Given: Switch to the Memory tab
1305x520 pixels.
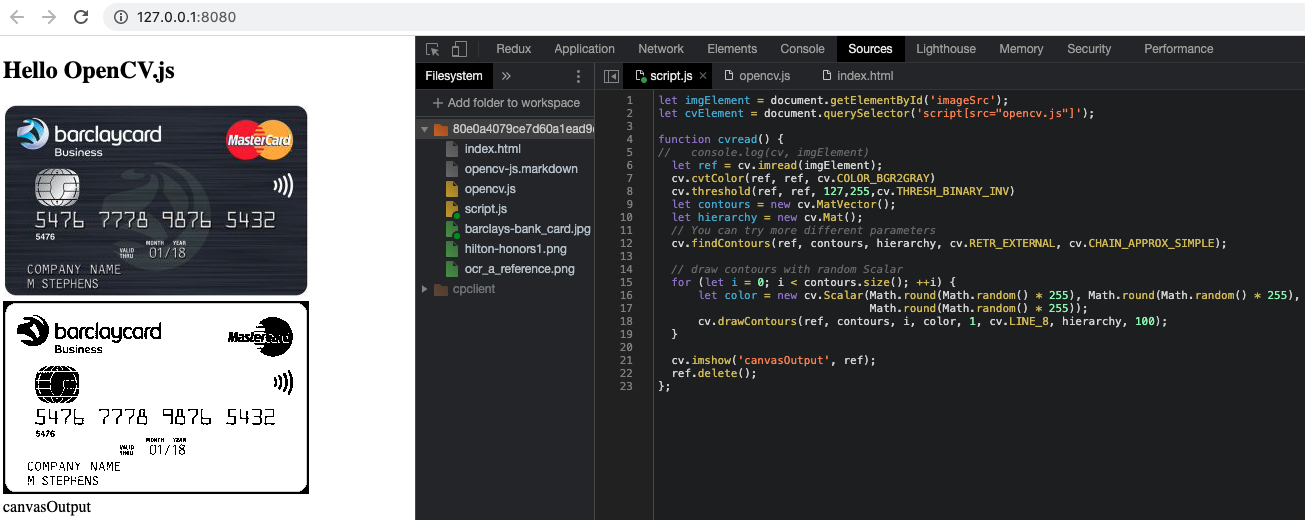Looking at the screenshot, I should [1021, 49].
